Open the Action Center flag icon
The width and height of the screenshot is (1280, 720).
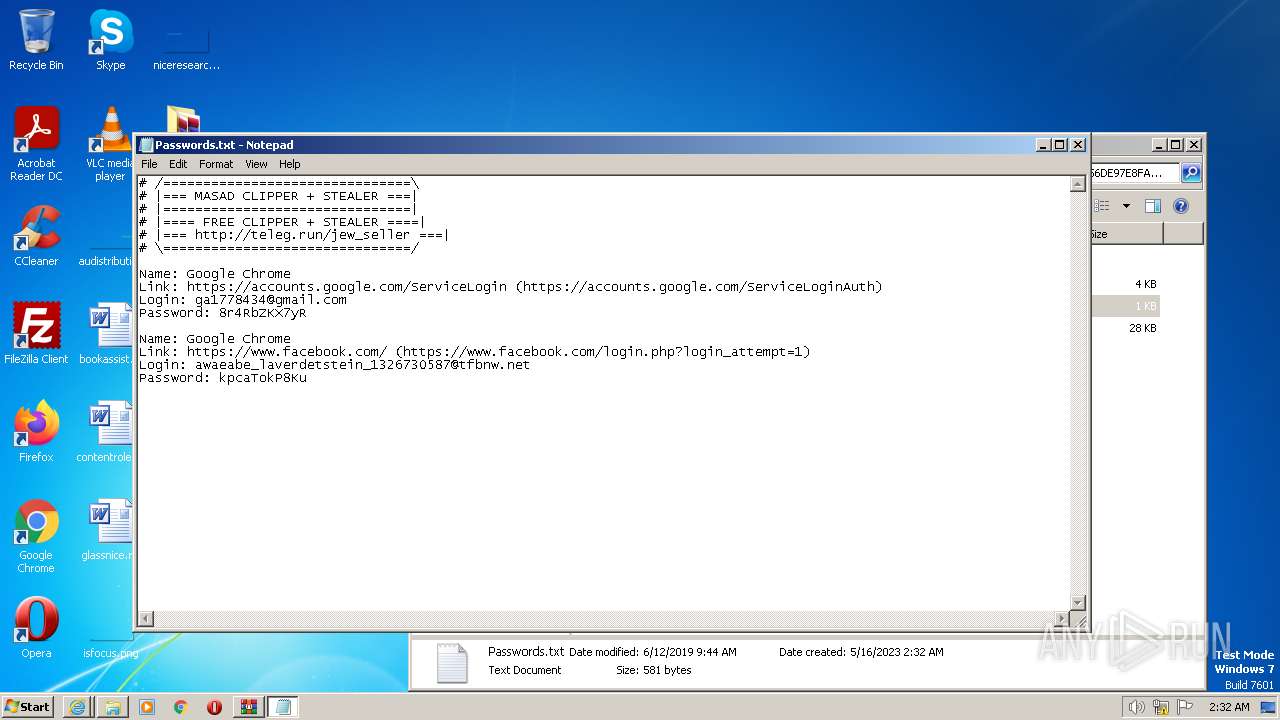click(x=1186, y=707)
